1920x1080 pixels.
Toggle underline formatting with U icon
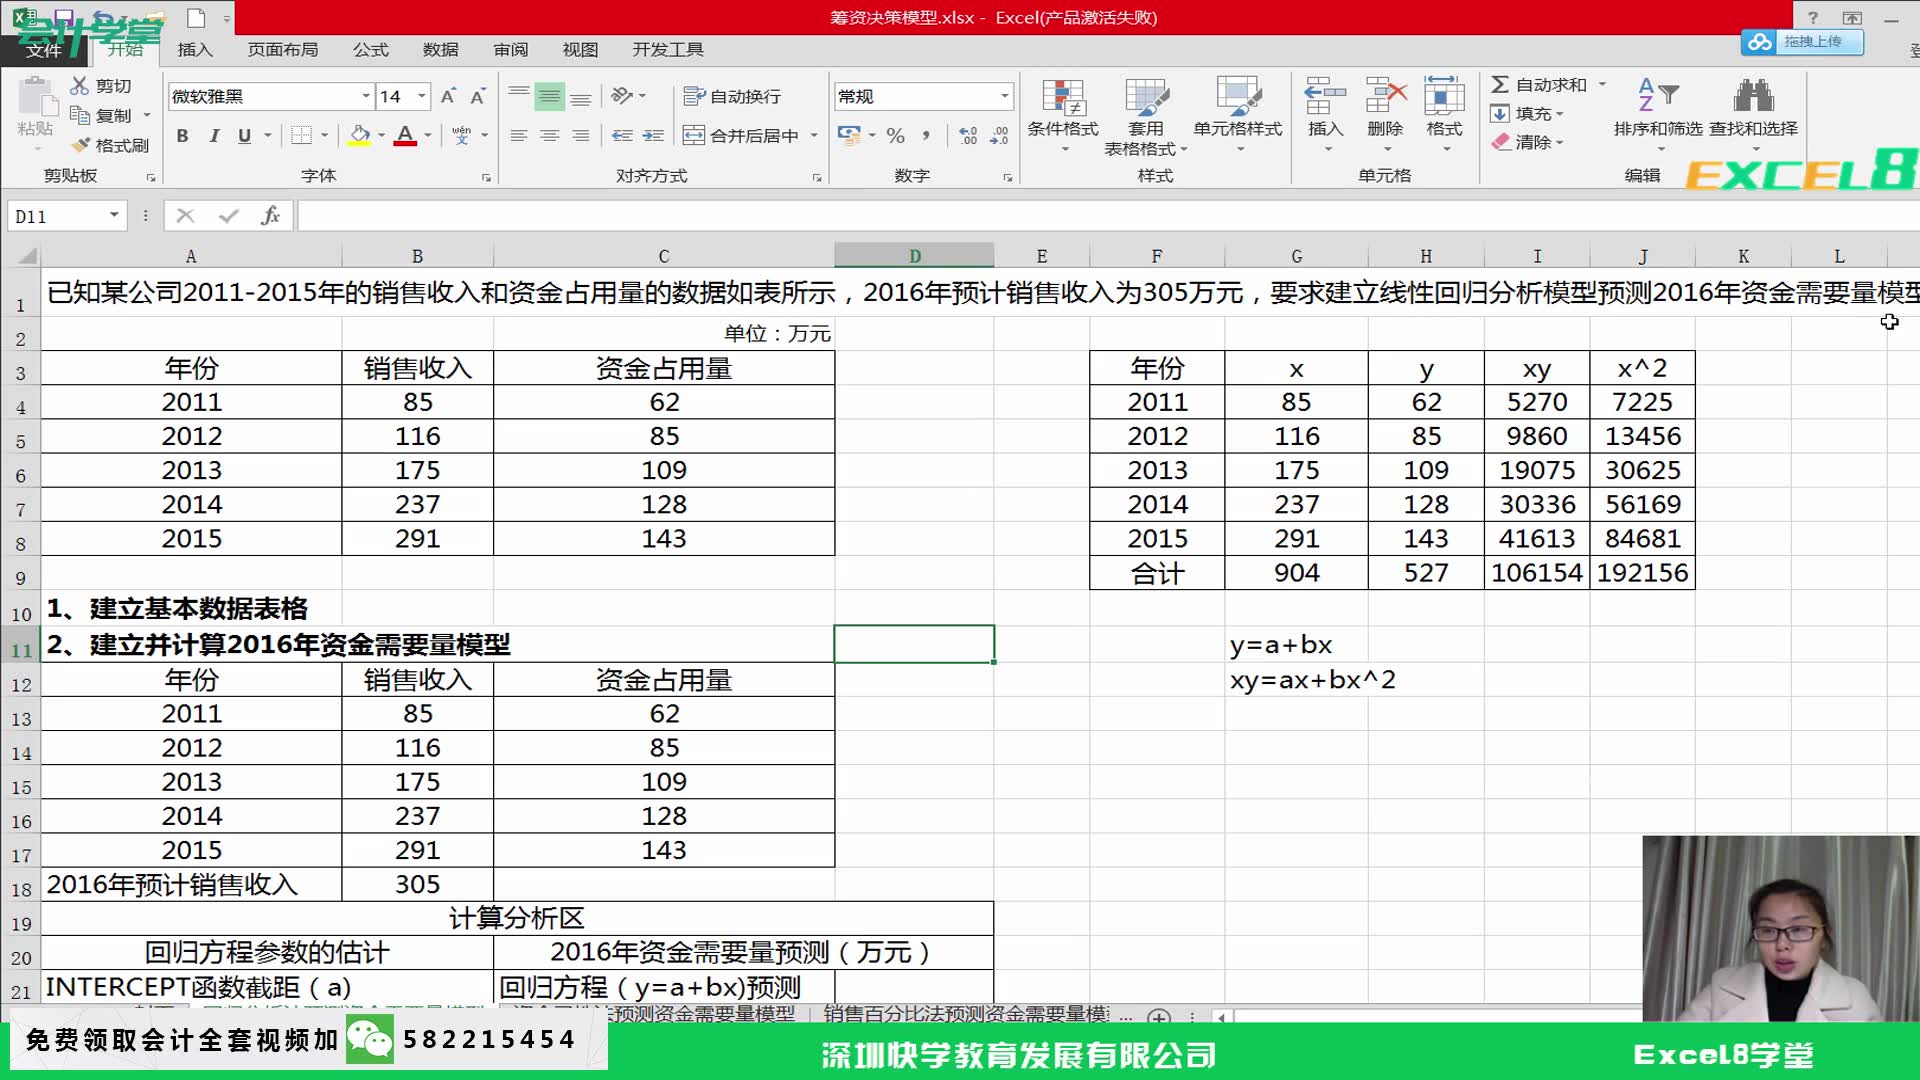[244, 137]
